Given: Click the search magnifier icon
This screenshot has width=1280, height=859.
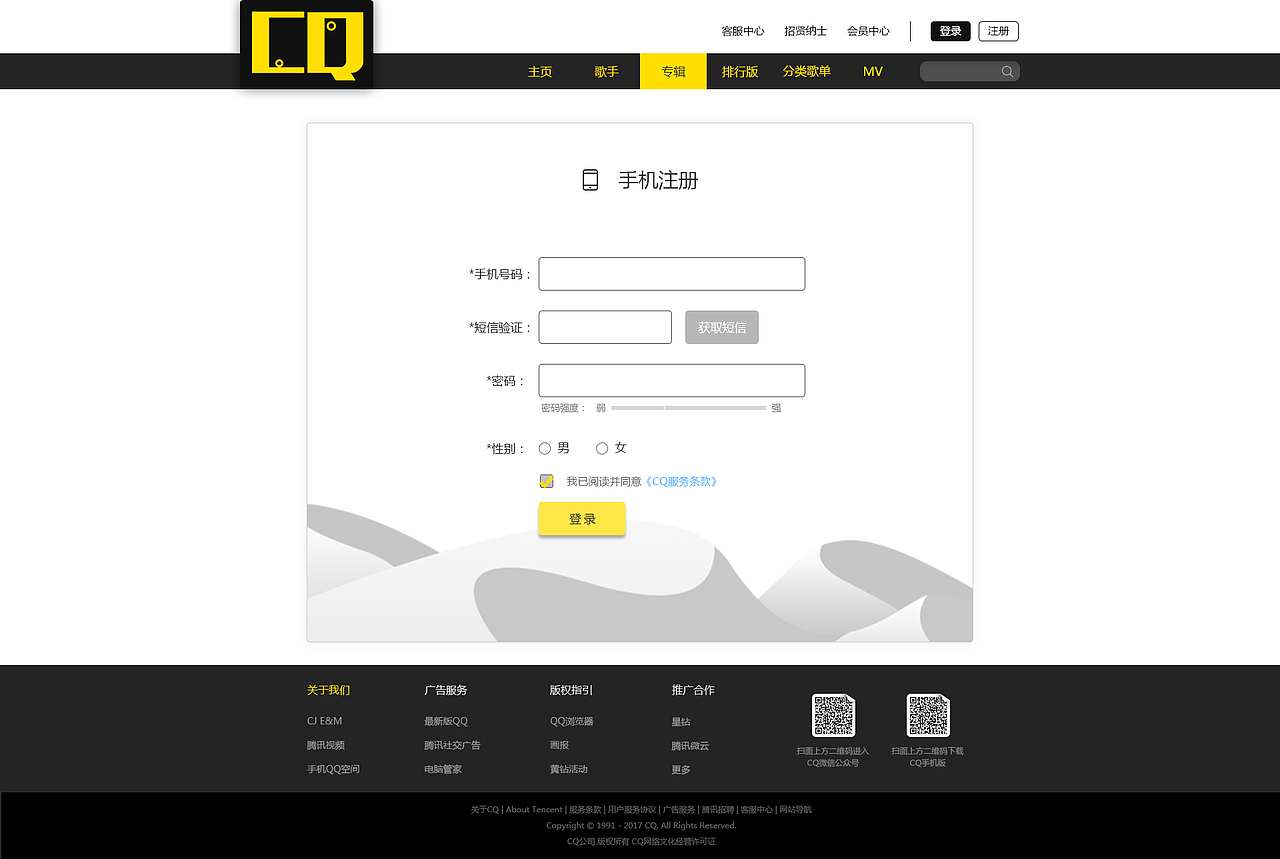Looking at the screenshot, I should 1007,71.
